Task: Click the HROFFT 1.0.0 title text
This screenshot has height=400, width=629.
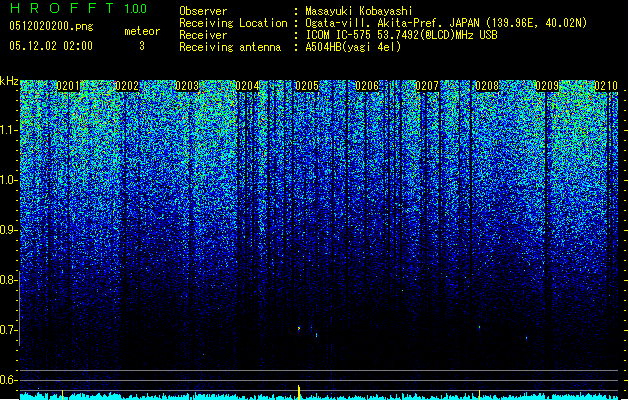Action: pos(79,8)
